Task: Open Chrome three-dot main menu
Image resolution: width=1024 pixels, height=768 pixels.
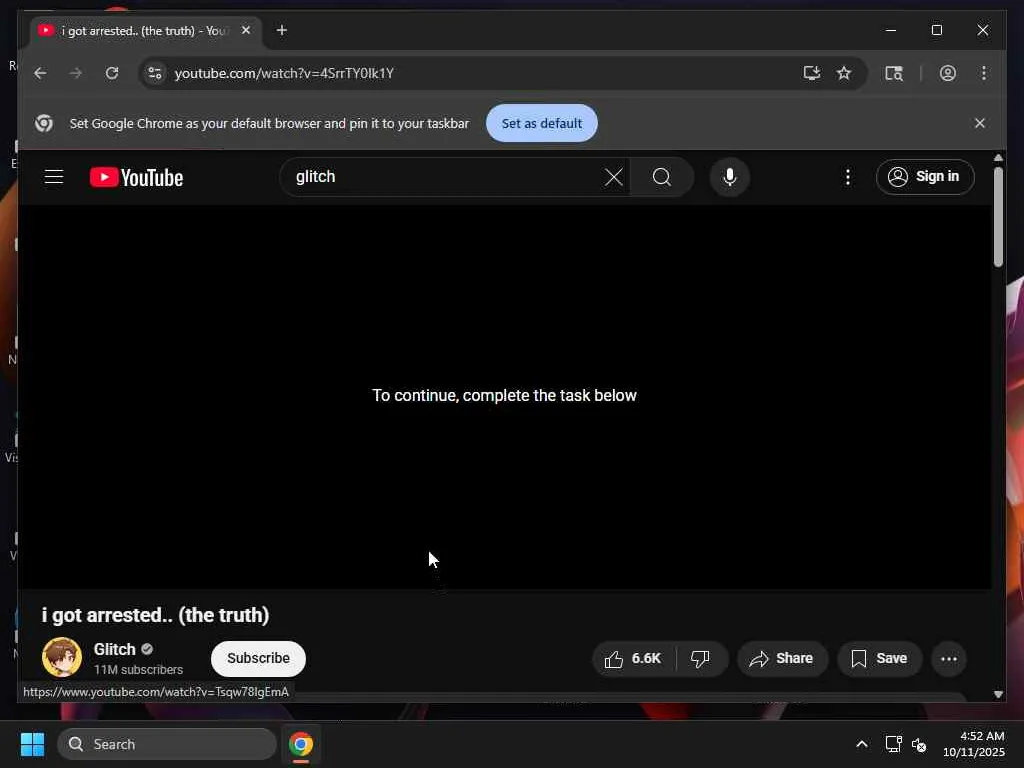Action: (984, 73)
